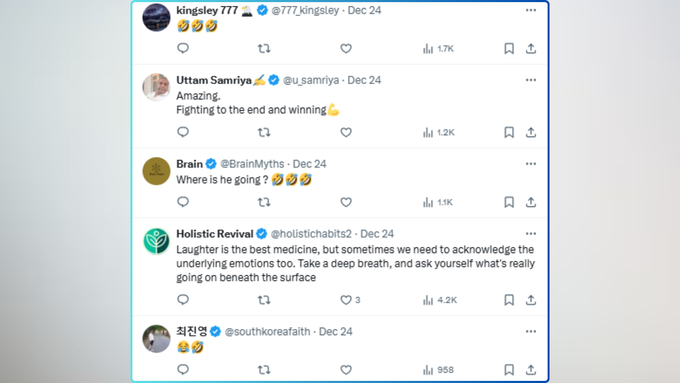Image resolution: width=680 pixels, height=383 pixels.
Task: Share Uttam Samriya's tweet
Action: [x=531, y=132]
